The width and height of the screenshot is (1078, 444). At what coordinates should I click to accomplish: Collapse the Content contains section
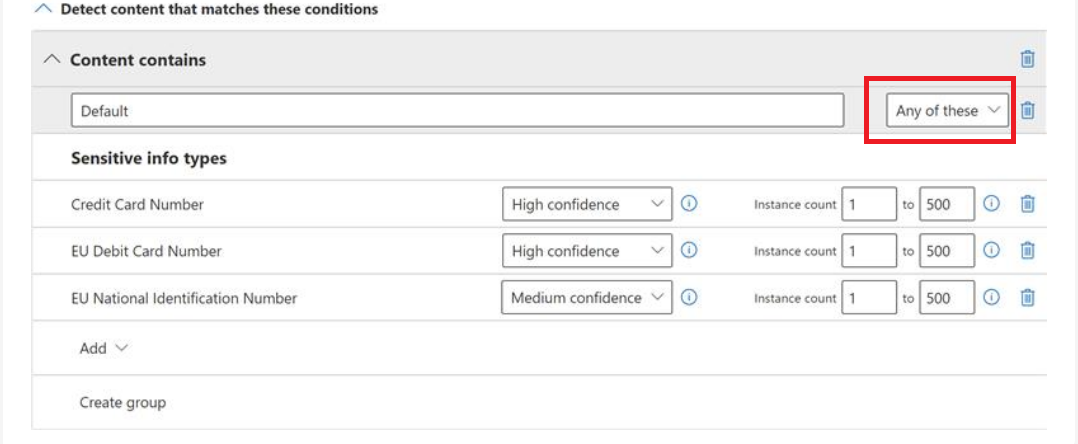52,60
